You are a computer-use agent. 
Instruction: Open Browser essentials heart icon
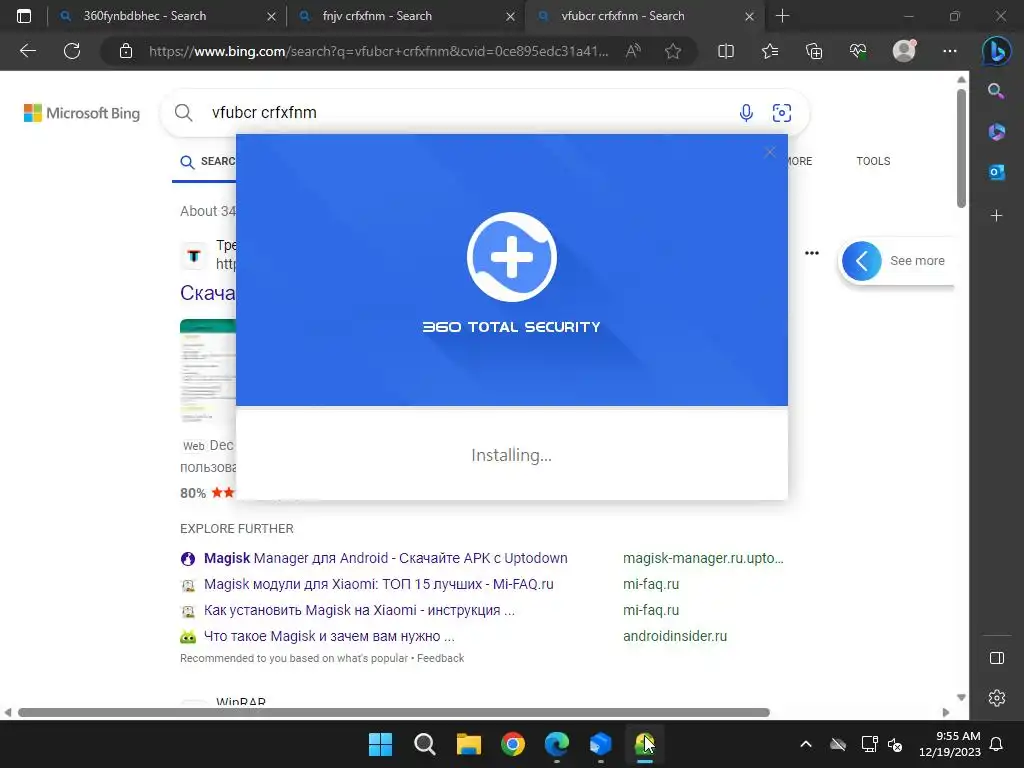(858, 51)
